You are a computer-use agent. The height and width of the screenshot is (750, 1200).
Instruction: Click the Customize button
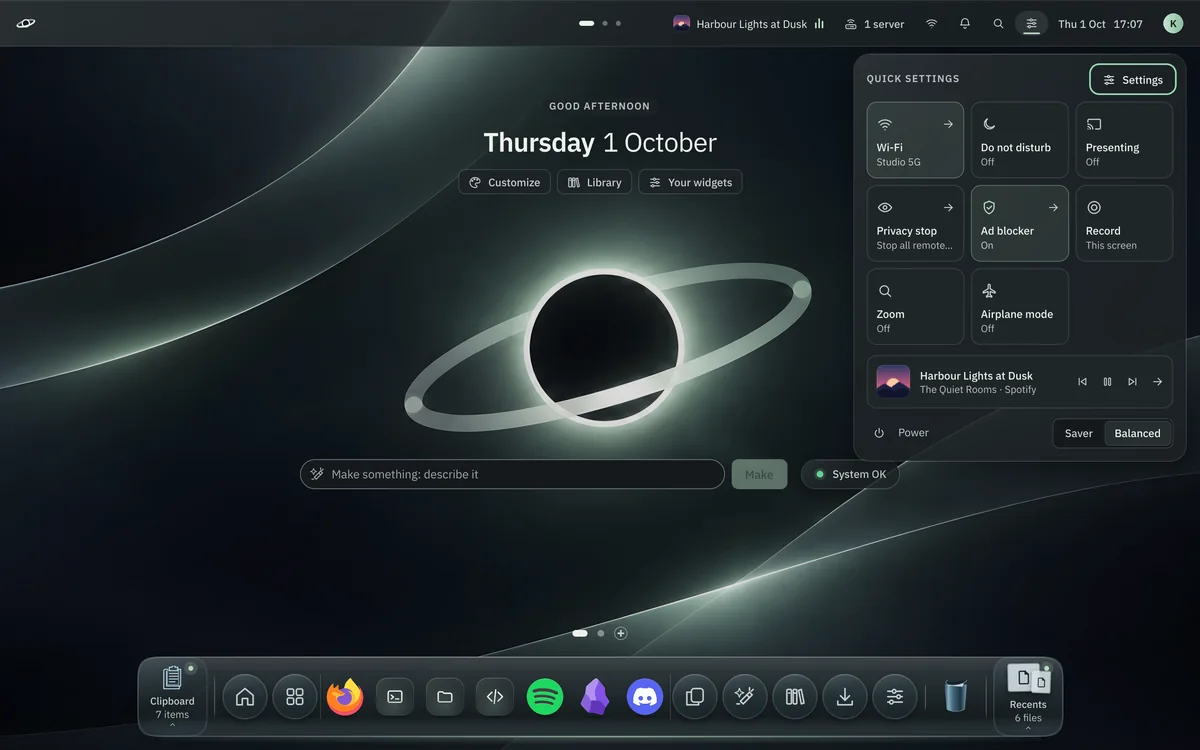505,182
